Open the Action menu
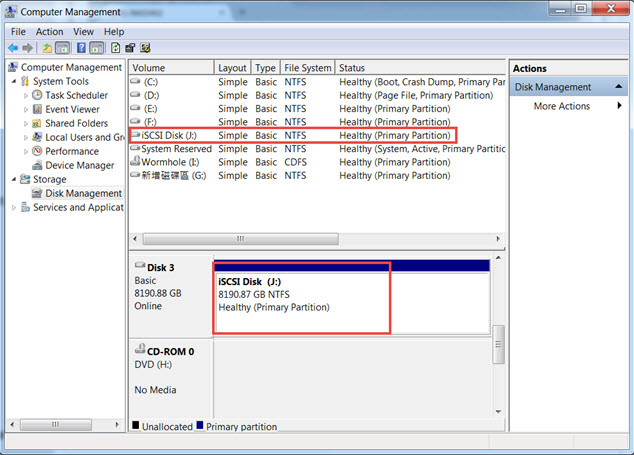The width and height of the screenshot is (634, 455). 49,31
